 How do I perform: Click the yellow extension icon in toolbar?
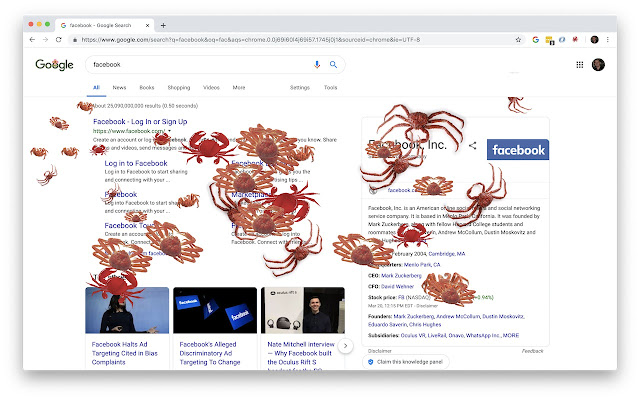click(549, 40)
